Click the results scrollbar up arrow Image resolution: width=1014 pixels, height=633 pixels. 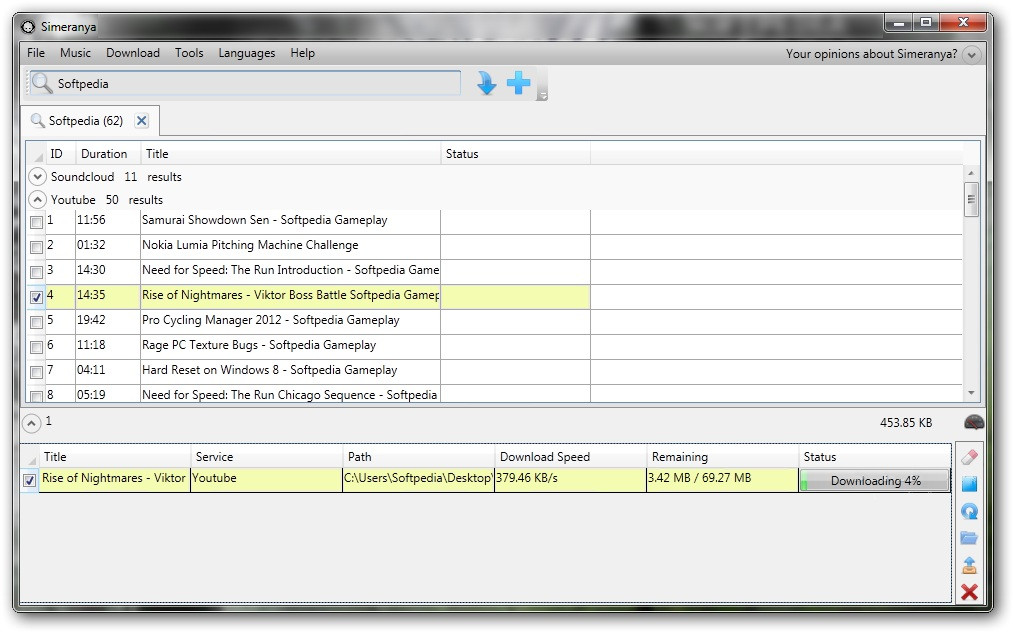971,173
